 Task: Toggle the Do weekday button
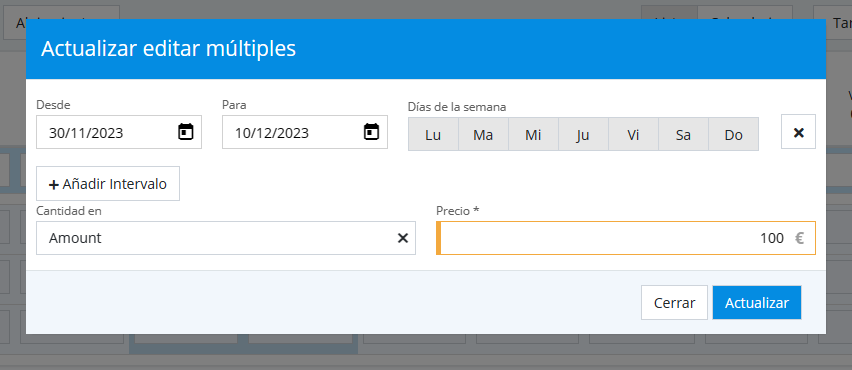[734, 134]
